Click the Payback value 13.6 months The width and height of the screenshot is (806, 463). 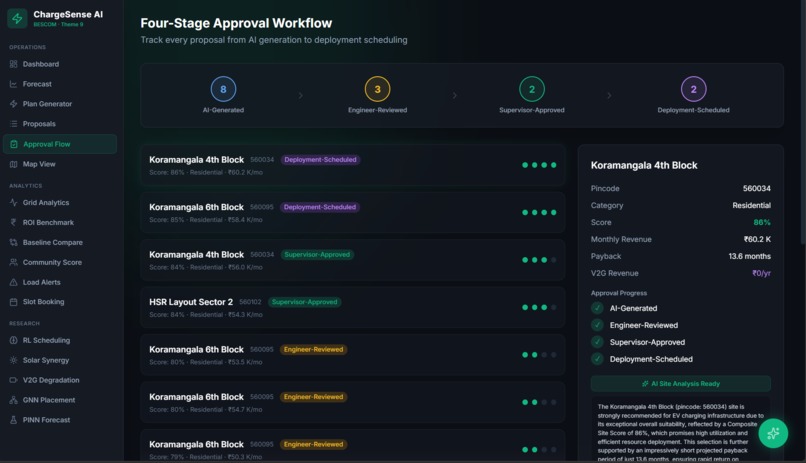click(x=749, y=256)
